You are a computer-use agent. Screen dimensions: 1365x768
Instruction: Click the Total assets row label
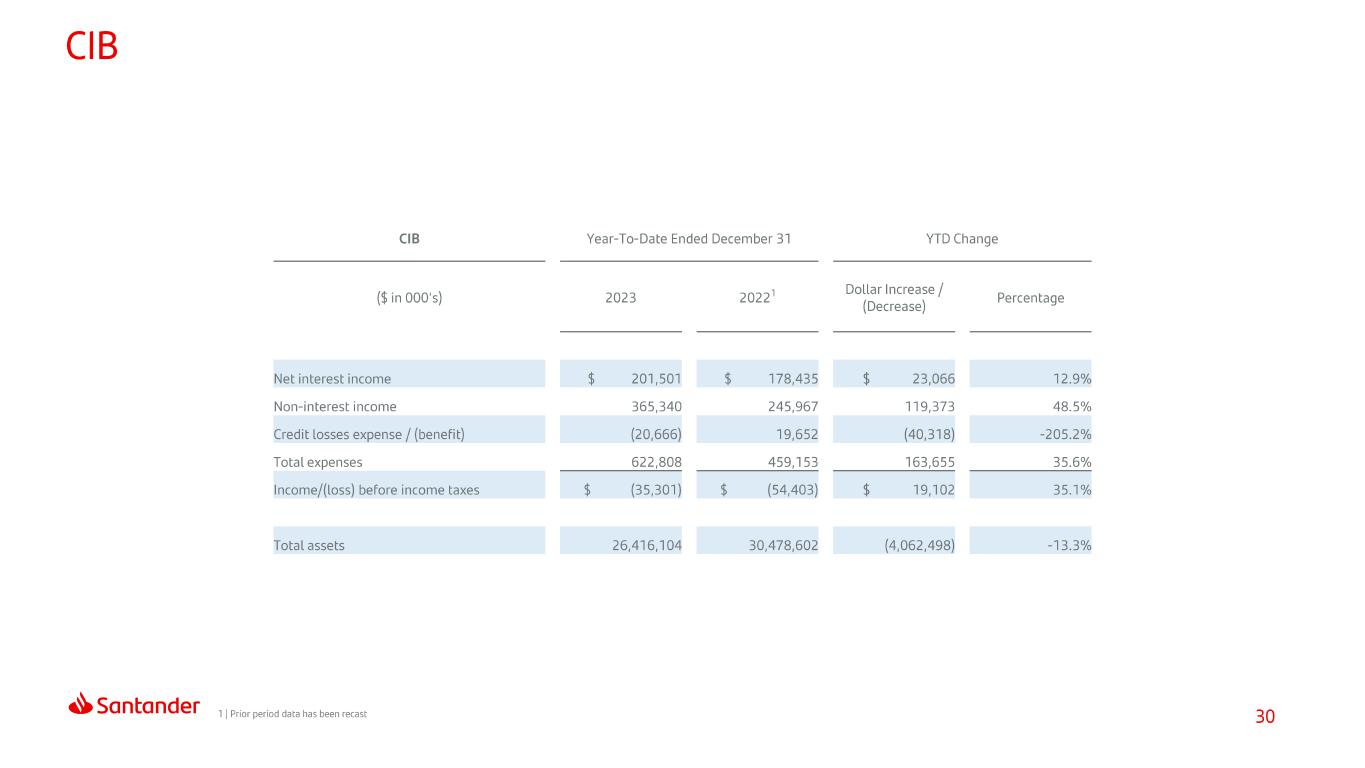click(309, 546)
